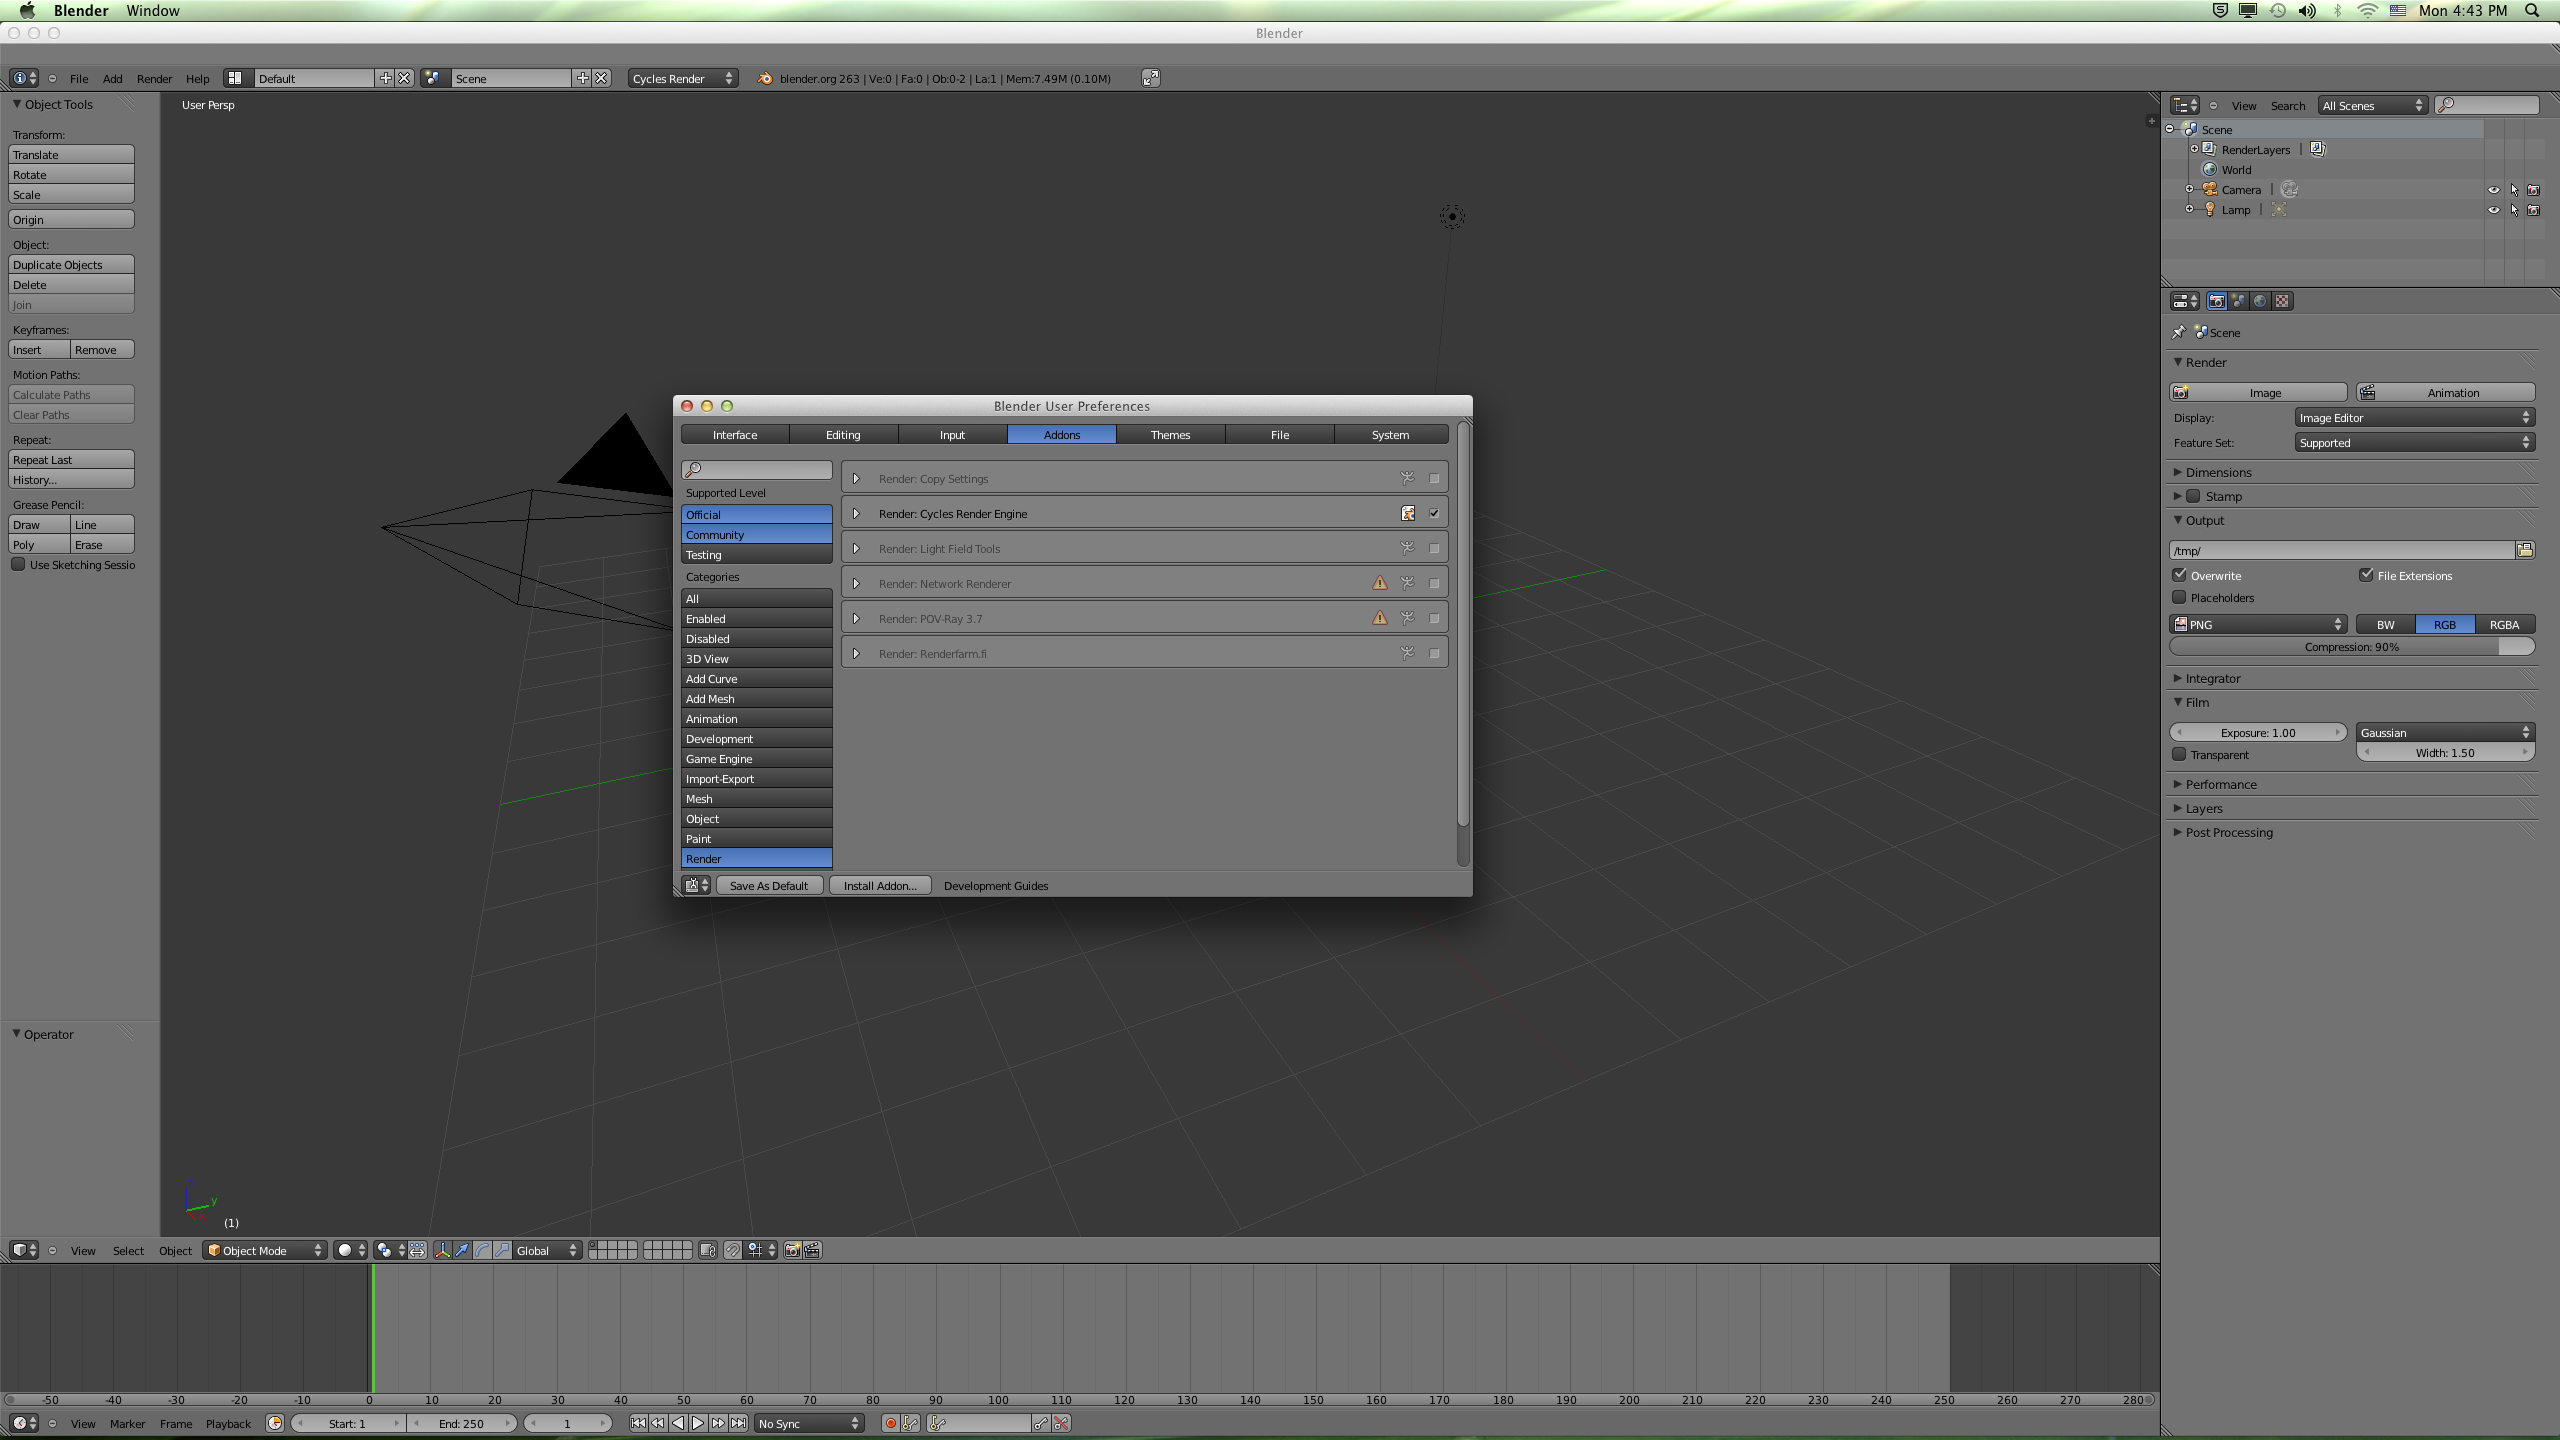Expand the Dimensions panel

pyautogui.click(x=2218, y=472)
